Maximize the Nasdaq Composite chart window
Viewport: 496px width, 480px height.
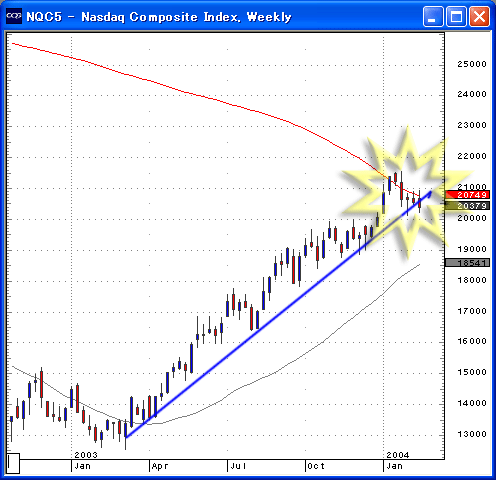pos(456,16)
